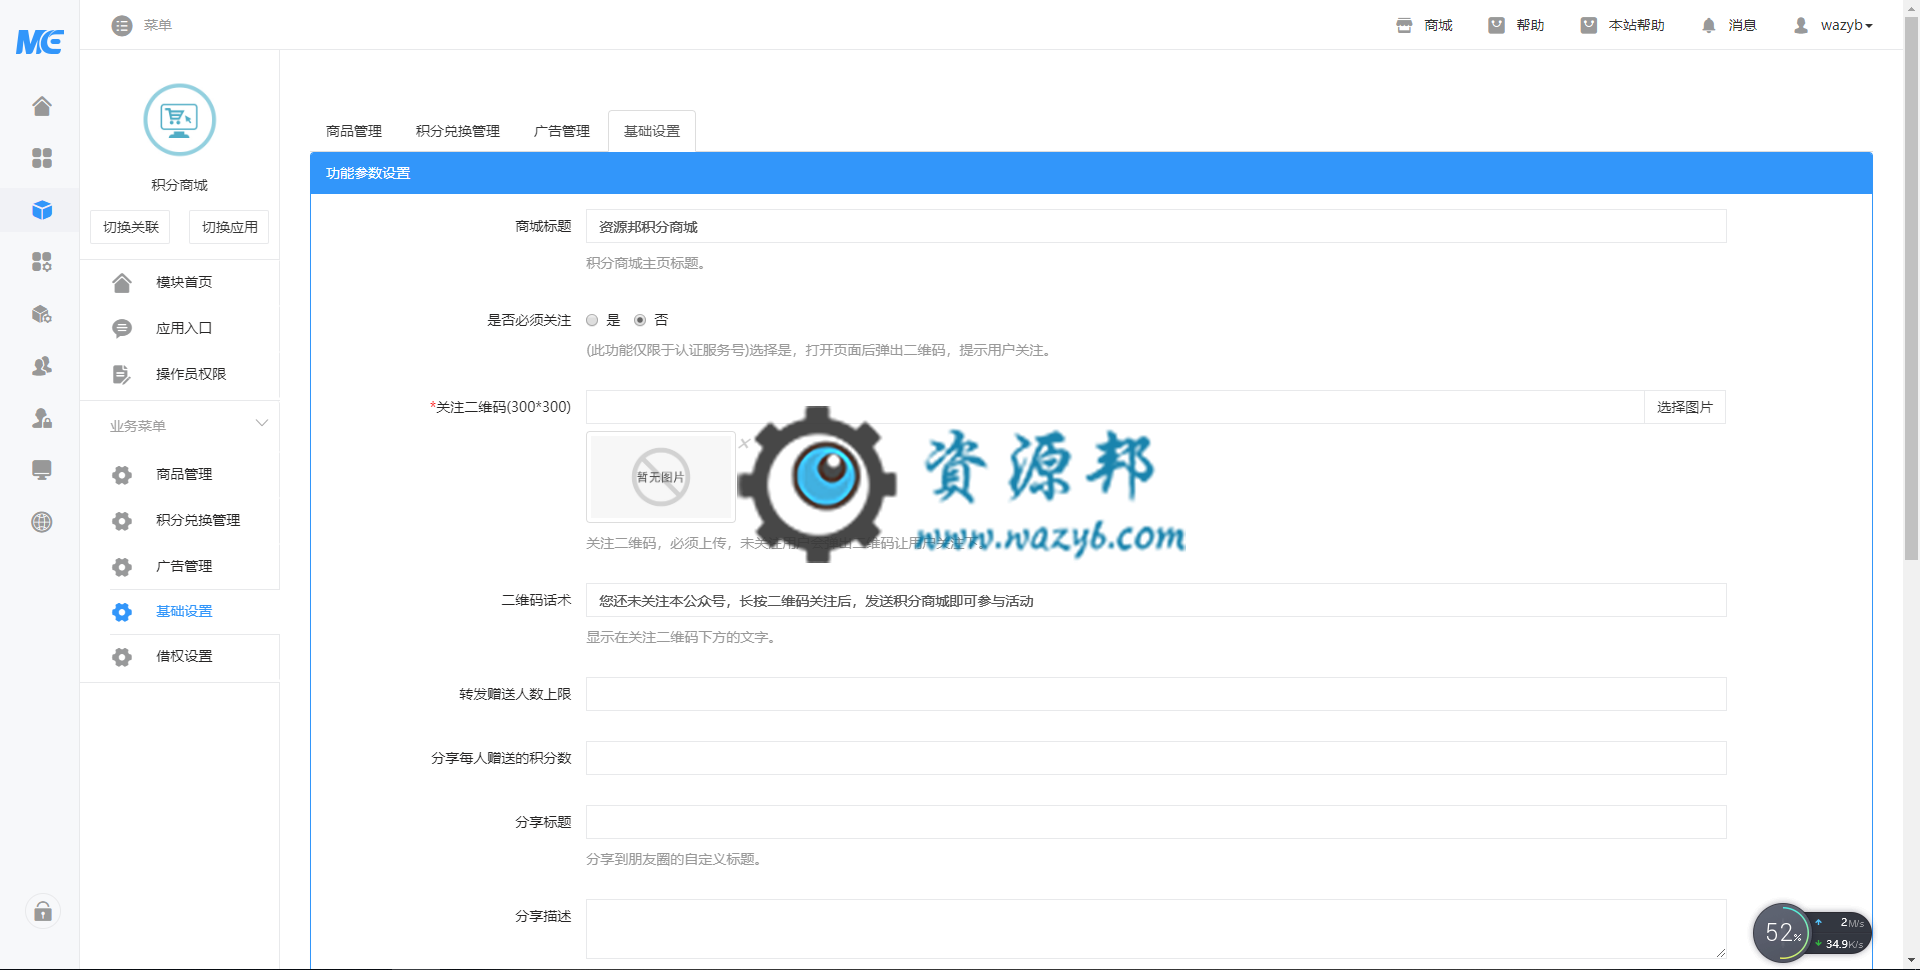This screenshot has width=1920, height=970.
Task: Switch to the 商品管理 tab
Action: pyautogui.click(x=354, y=131)
